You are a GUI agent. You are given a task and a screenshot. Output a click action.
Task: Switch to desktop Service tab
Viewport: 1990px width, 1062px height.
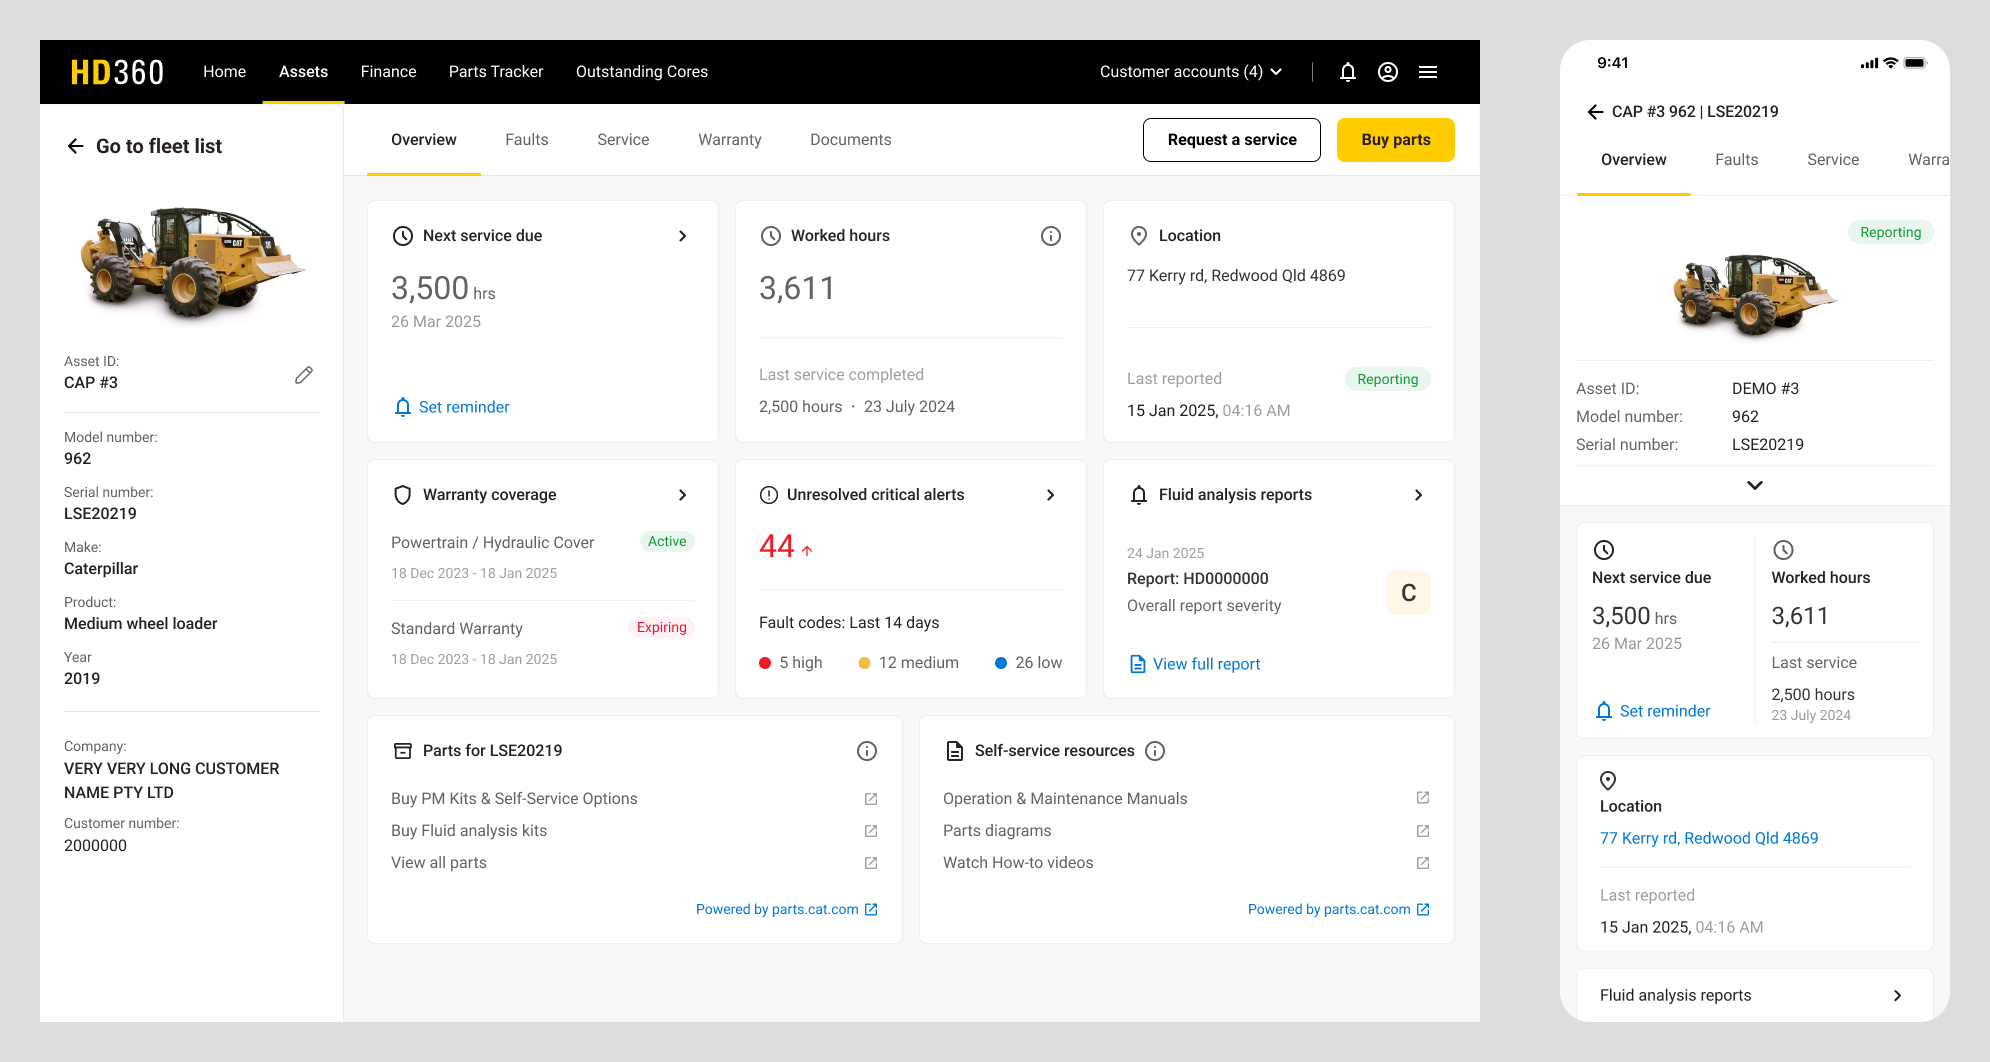point(623,140)
